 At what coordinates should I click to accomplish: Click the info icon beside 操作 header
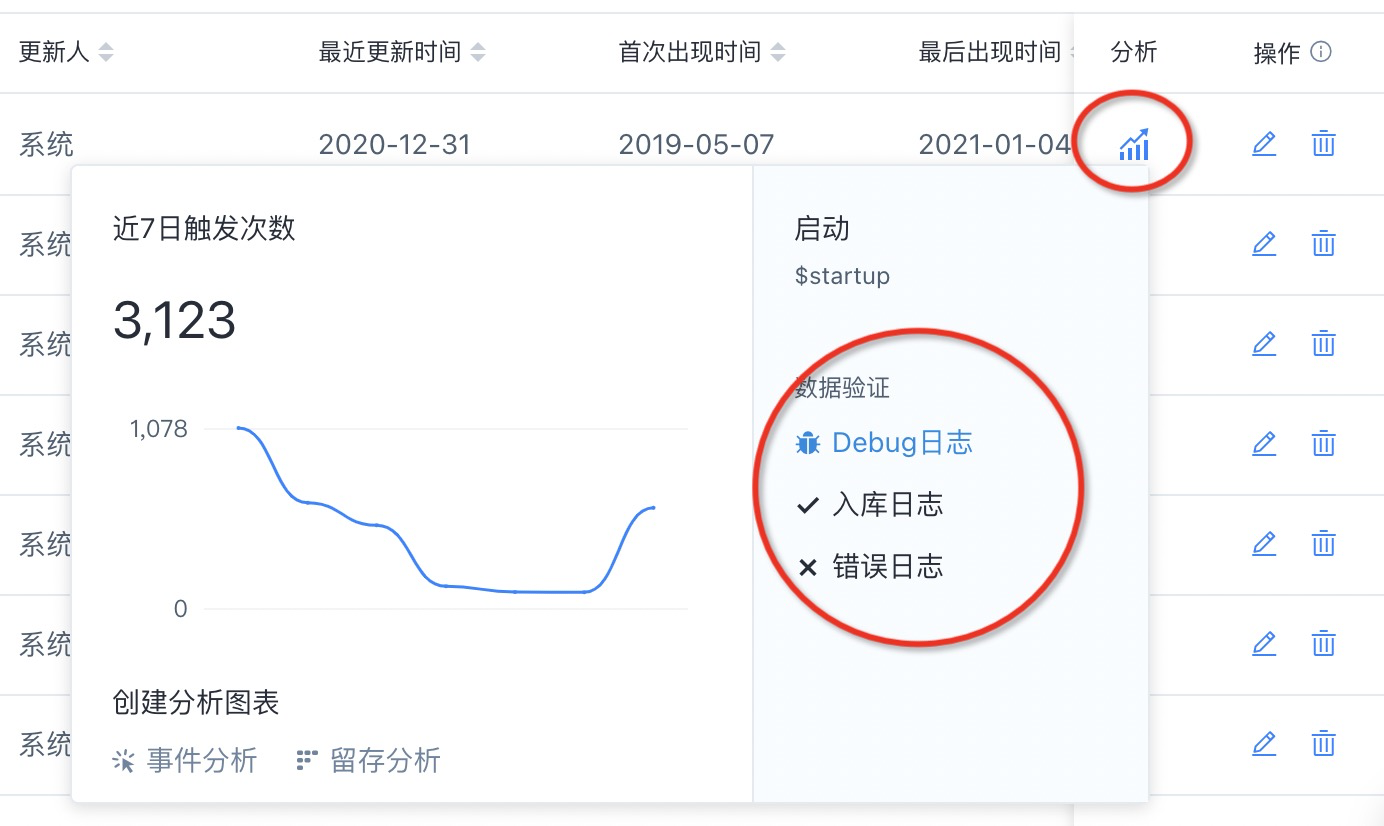point(1321,51)
